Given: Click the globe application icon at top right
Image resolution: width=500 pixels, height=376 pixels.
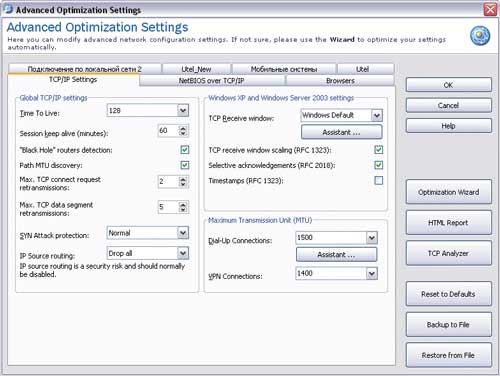Looking at the screenshot, I should (480, 36).
